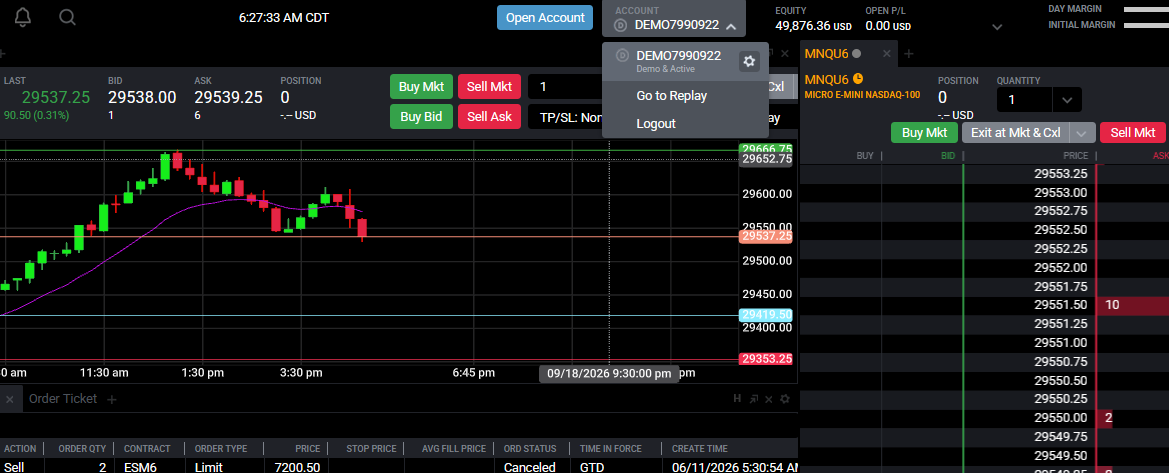Click the 29549.75 DOM price row
Screen dimensions: 1169x473
coord(1062,436)
